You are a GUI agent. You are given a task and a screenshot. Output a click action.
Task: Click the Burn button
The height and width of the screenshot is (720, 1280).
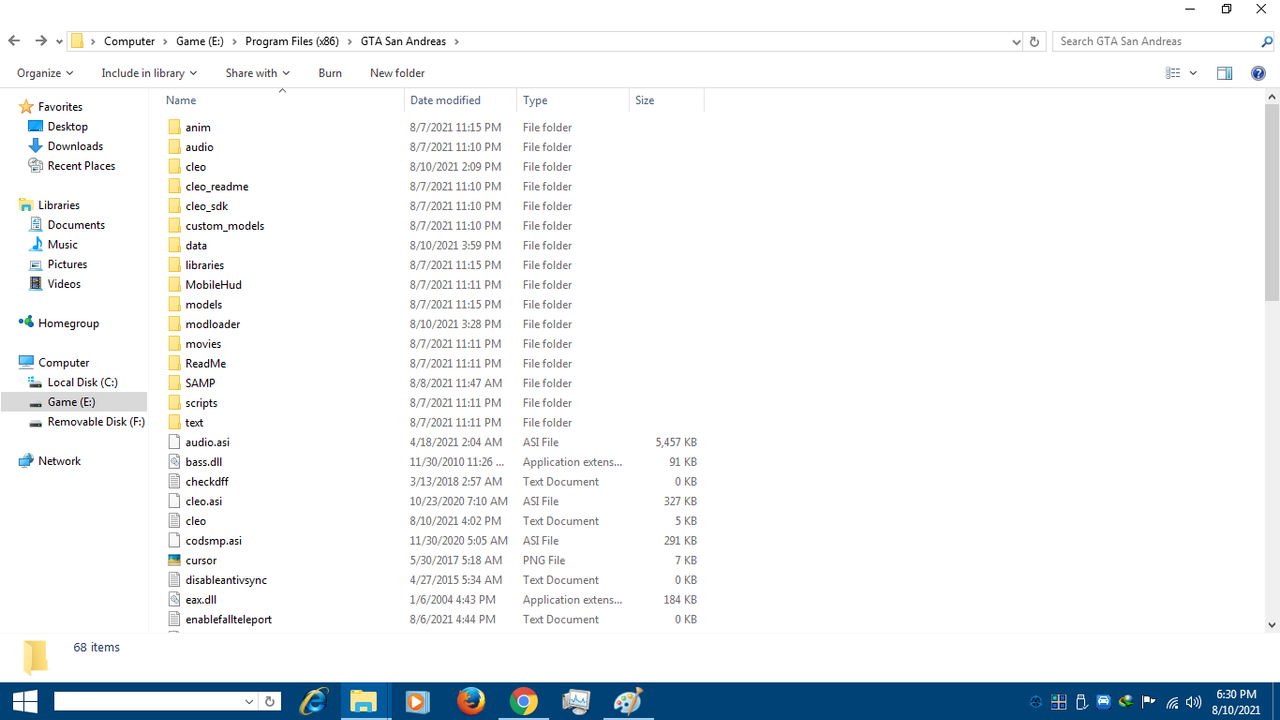330,73
